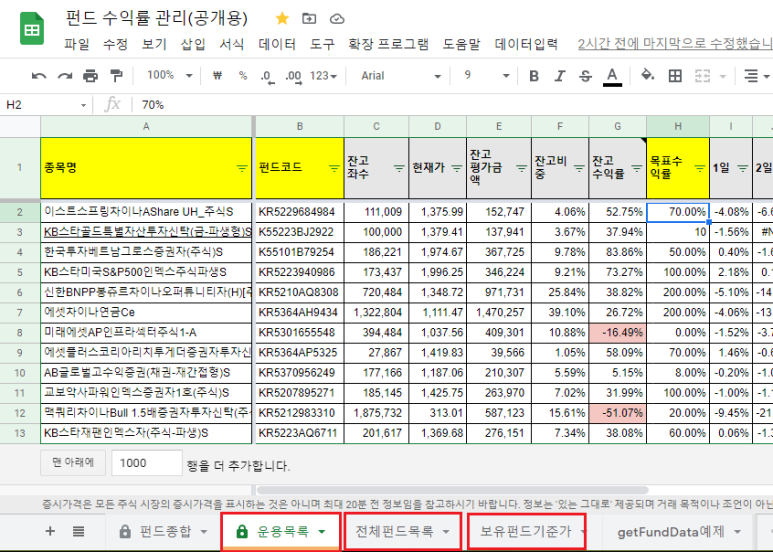The width and height of the screenshot is (773, 552).
Task: Open filter for 목표수익률 column
Action: 700,168
